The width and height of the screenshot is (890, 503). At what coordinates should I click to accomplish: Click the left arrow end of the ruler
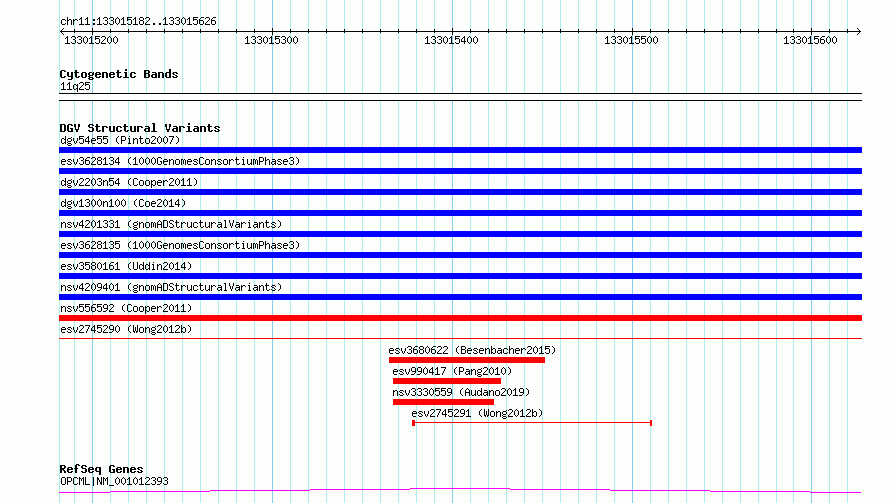(x=62, y=31)
